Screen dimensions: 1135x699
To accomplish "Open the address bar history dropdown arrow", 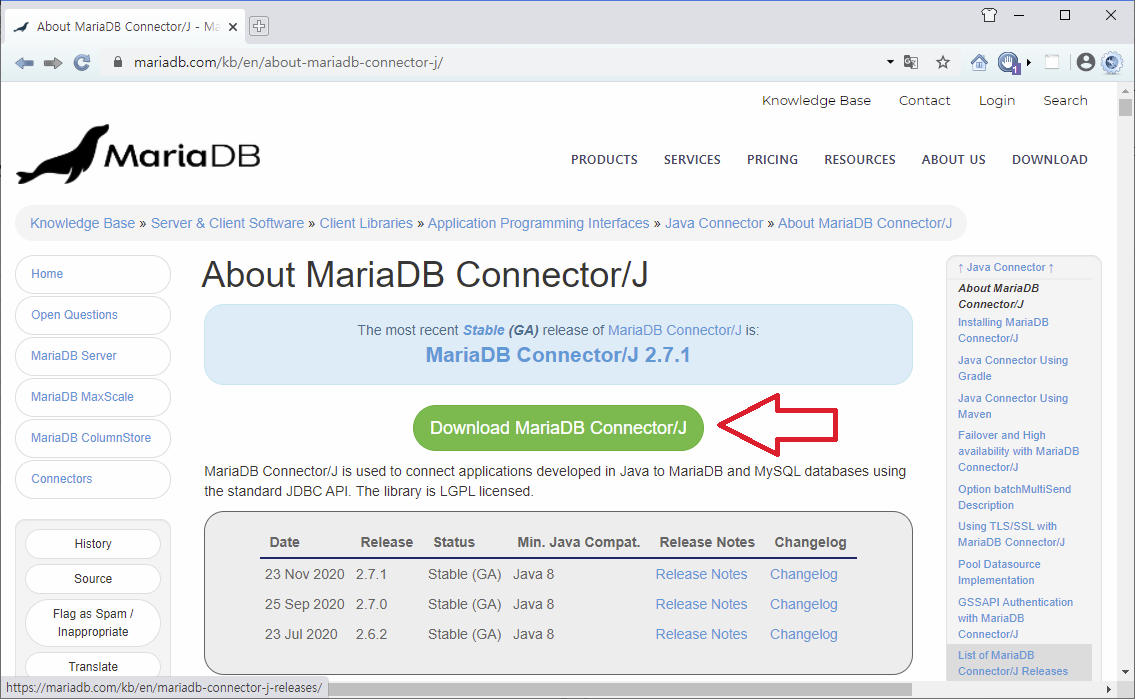I will (x=890, y=62).
